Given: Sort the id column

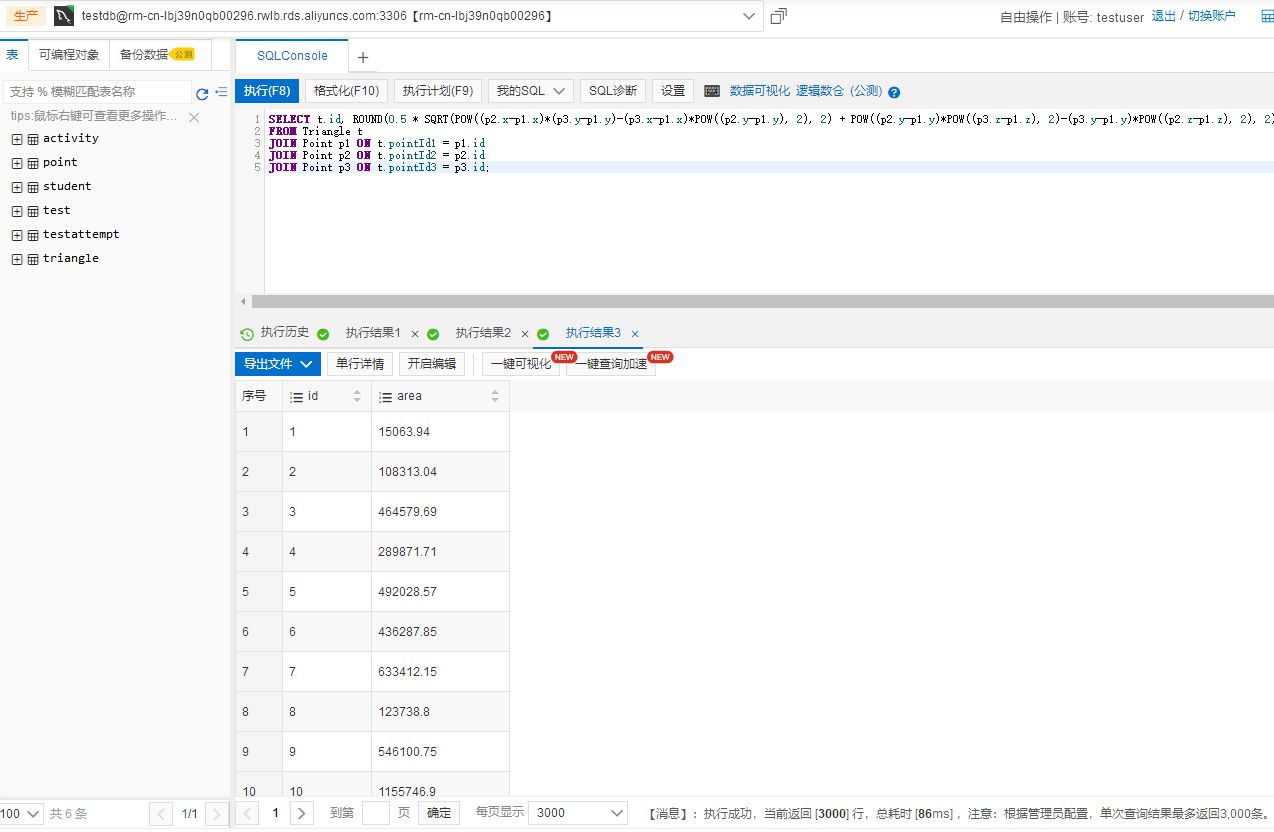Looking at the screenshot, I should 358,397.
